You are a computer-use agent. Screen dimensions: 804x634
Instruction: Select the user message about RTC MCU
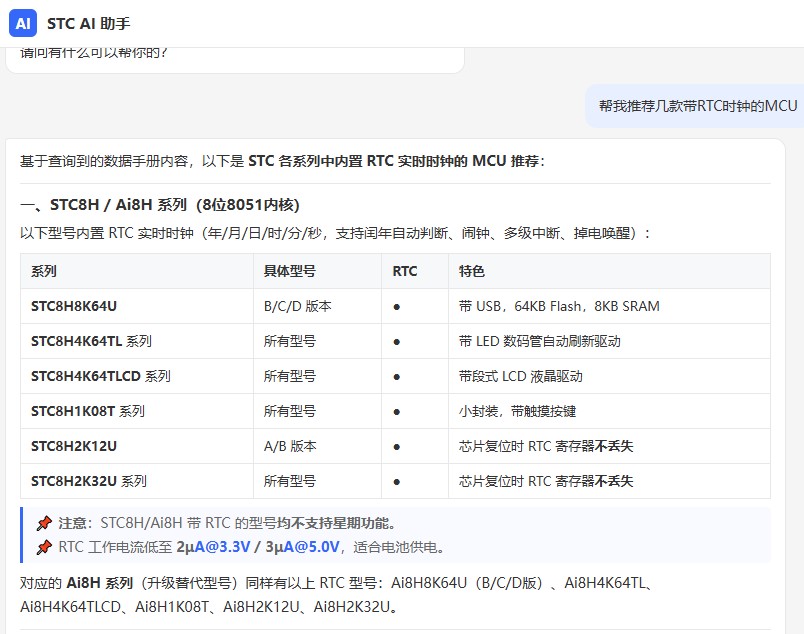point(697,106)
